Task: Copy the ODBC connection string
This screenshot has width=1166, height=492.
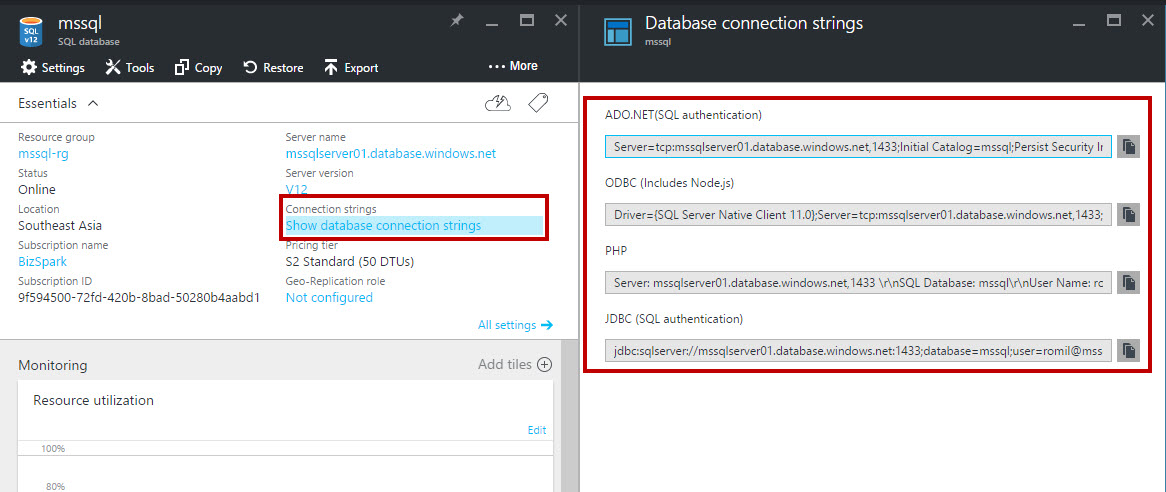Action: tap(1128, 215)
